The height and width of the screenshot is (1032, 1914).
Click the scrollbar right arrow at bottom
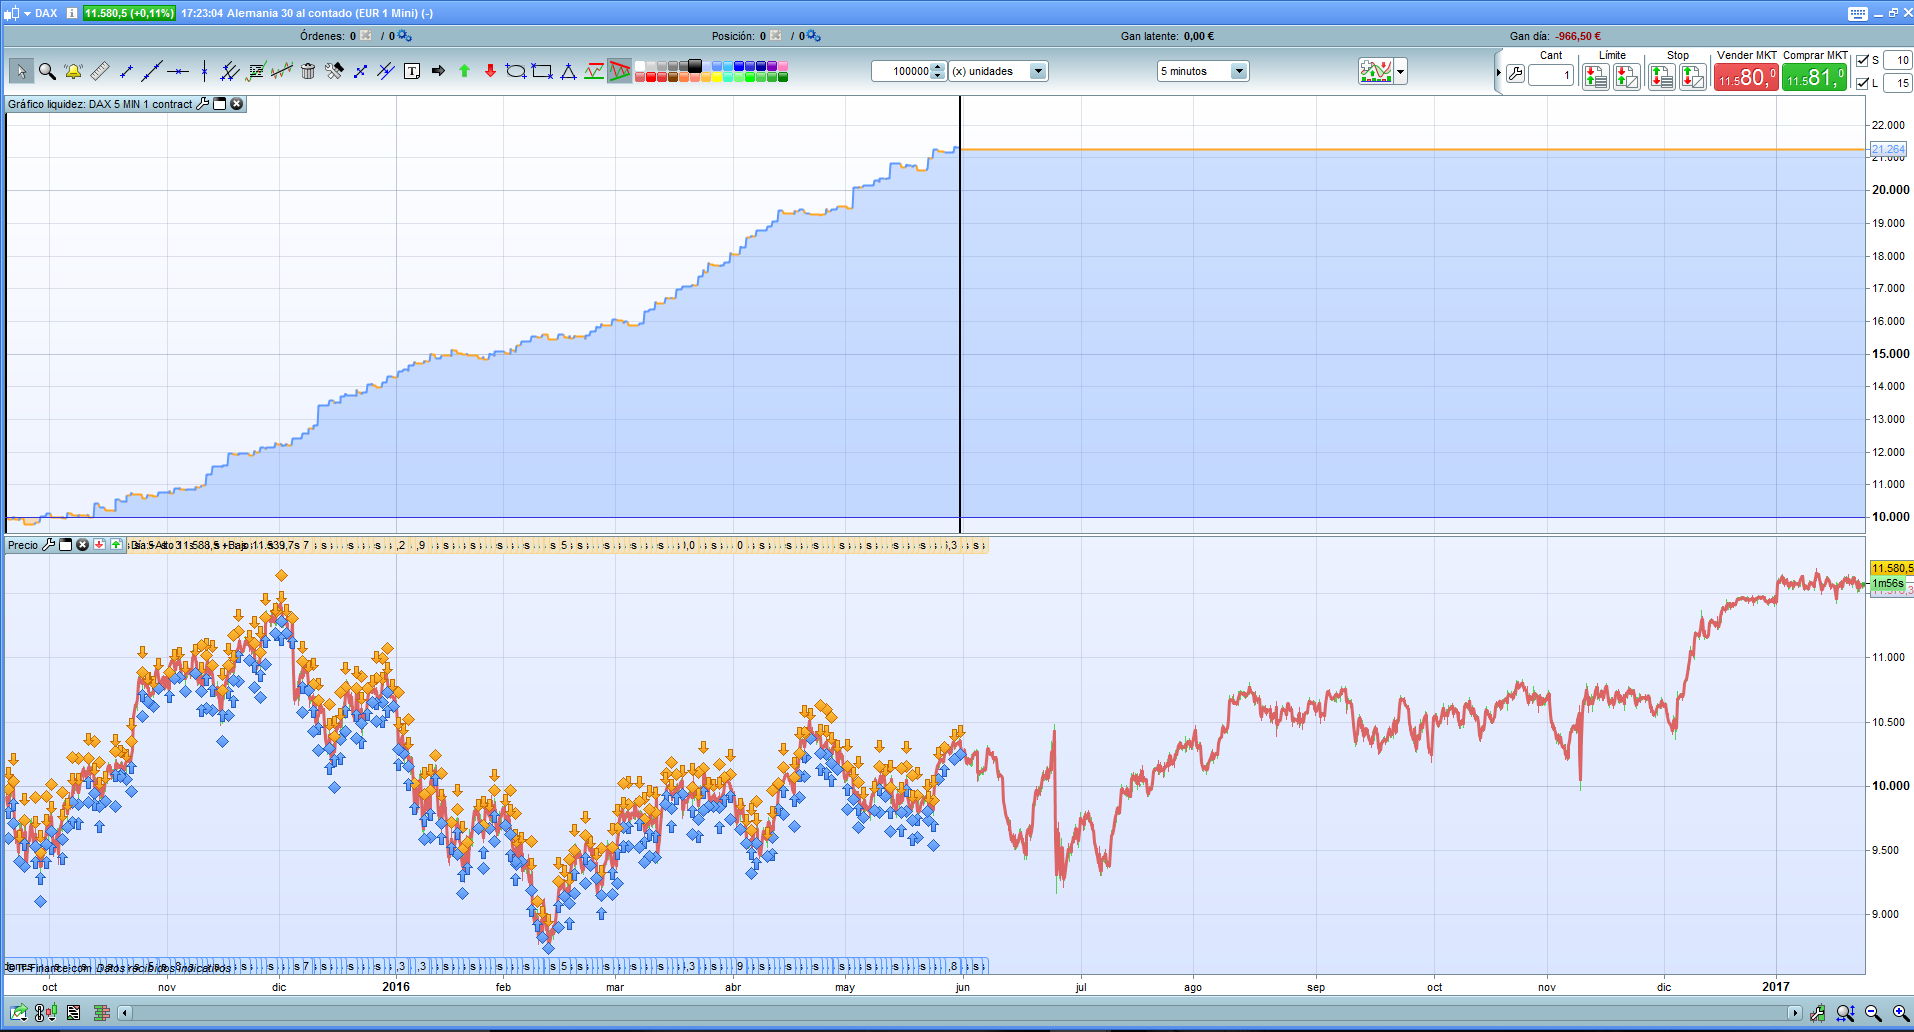pyautogui.click(x=1795, y=1013)
